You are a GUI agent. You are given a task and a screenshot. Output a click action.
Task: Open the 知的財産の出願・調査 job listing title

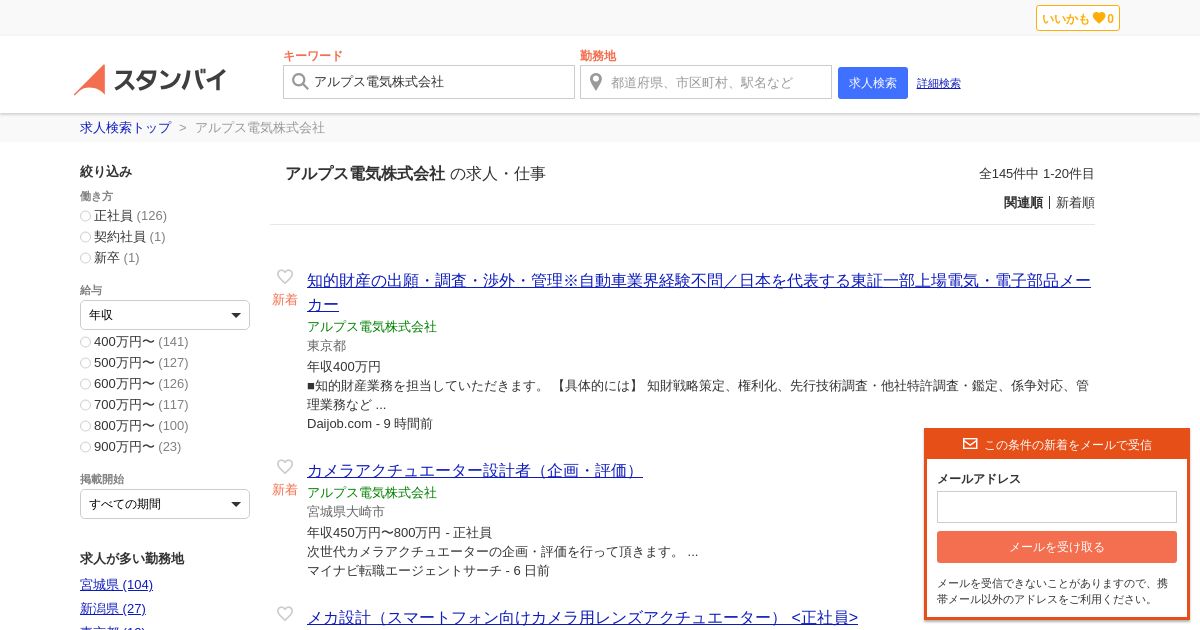click(699, 292)
